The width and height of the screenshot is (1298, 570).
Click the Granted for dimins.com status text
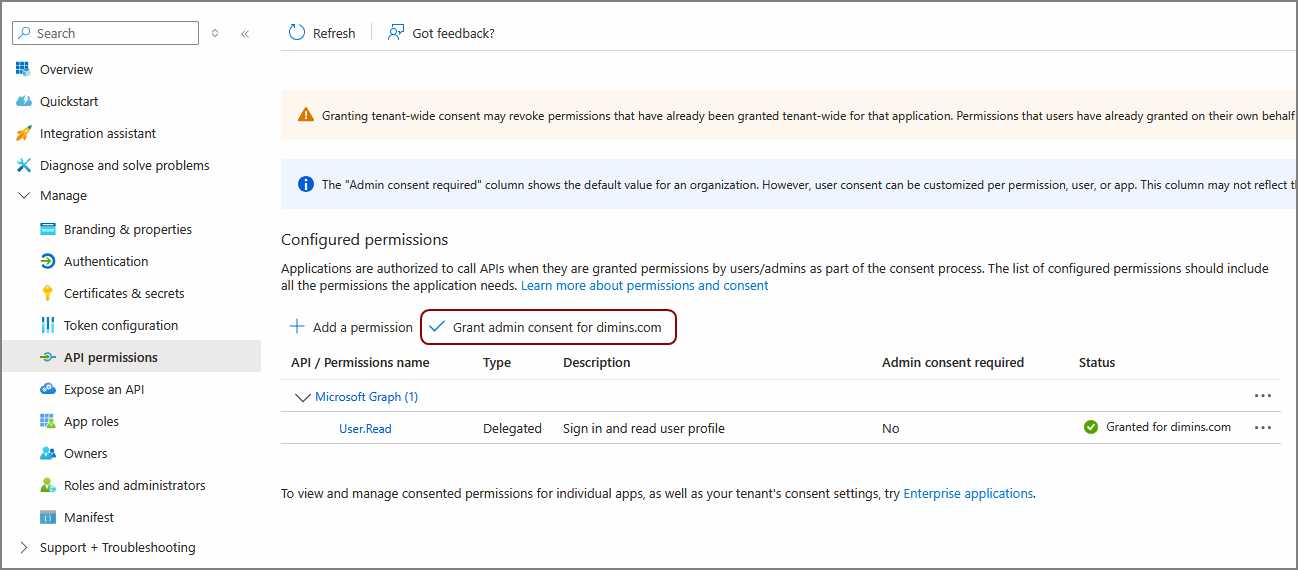click(1168, 427)
